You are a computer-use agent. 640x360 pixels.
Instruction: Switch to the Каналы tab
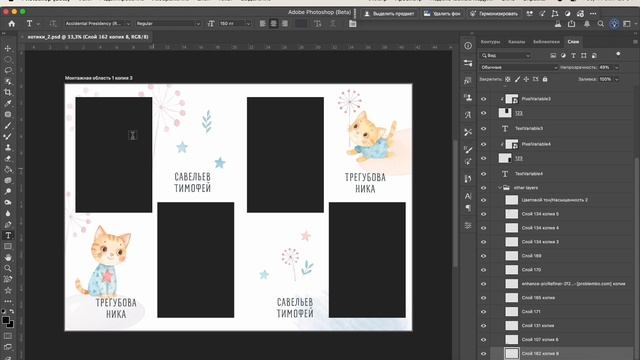[x=516, y=42]
